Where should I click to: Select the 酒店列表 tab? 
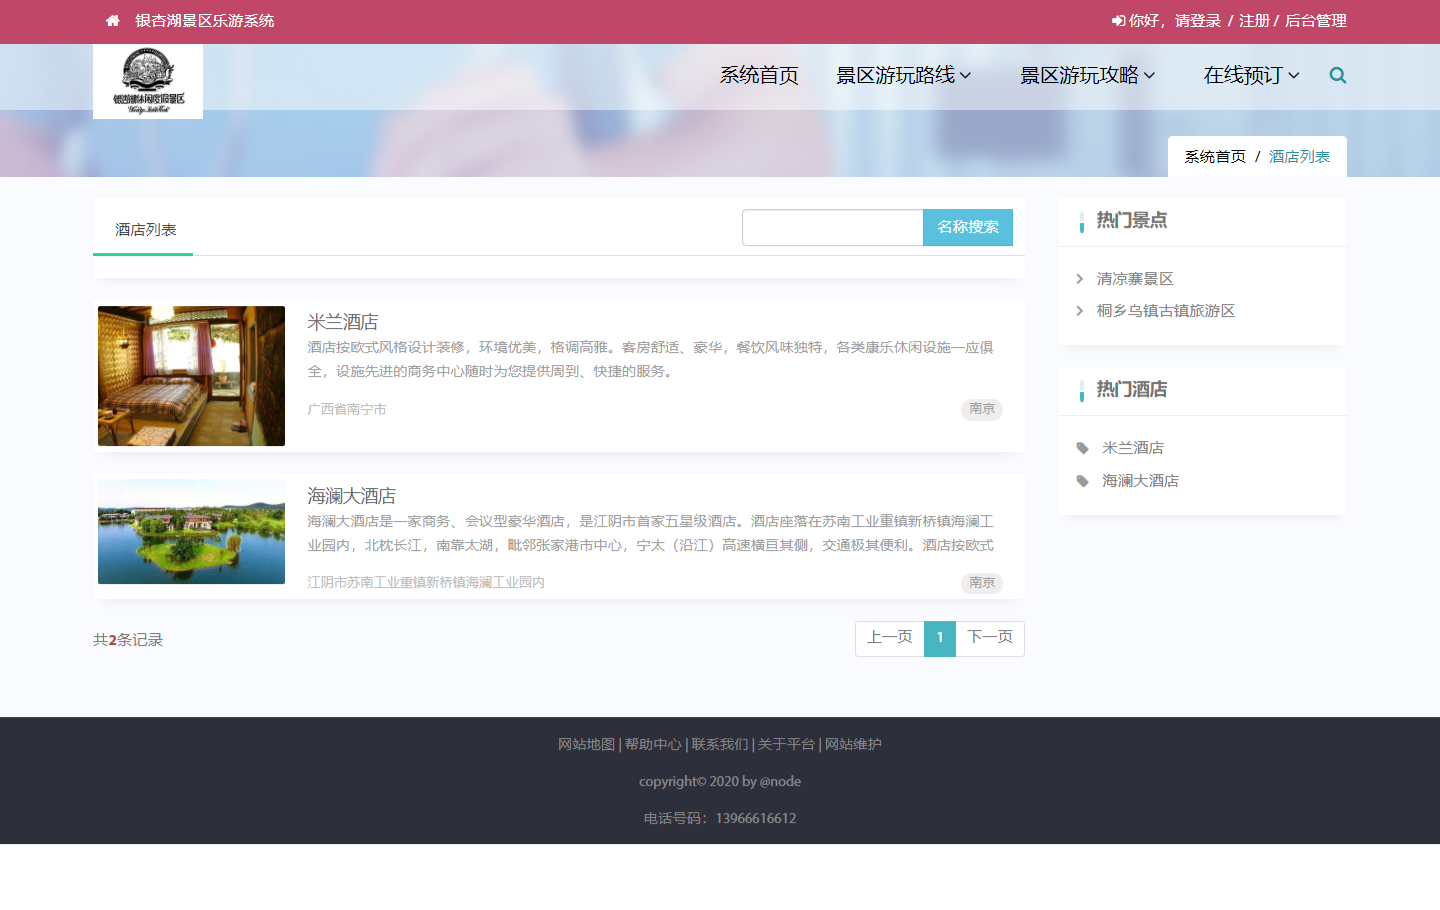pos(145,230)
